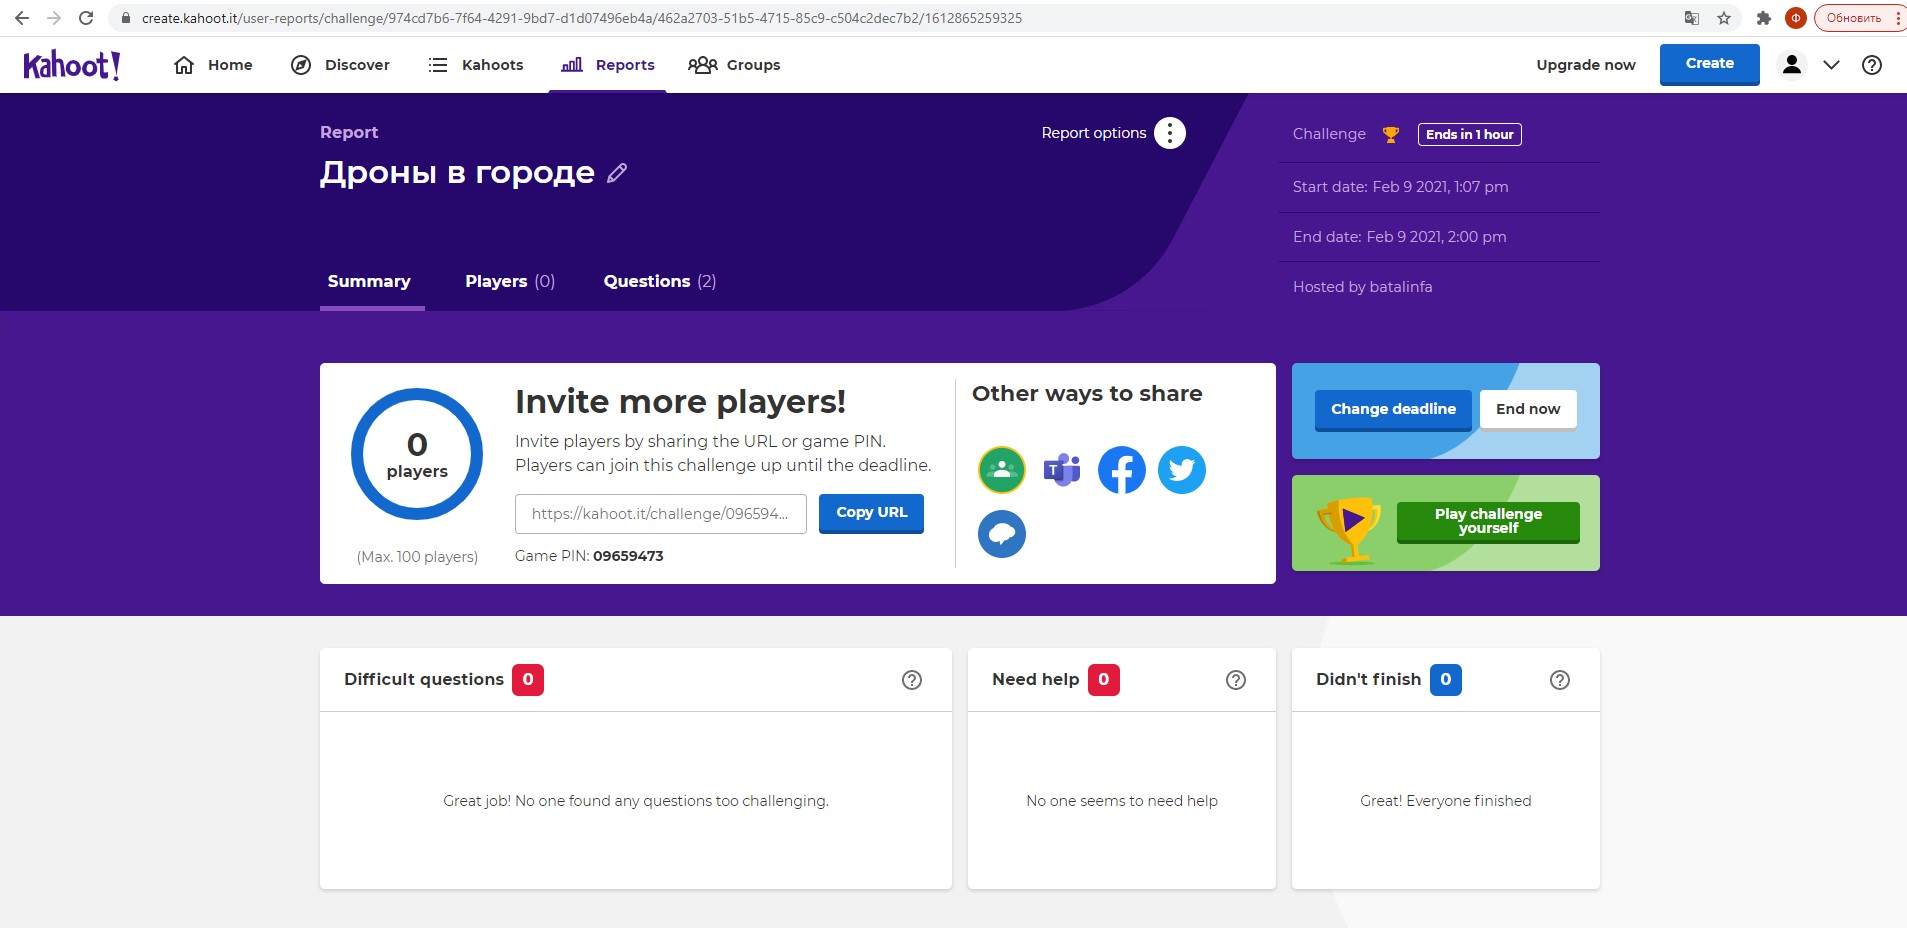
Task: Share via Google Classroom icon
Action: (x=1002, y=470)
